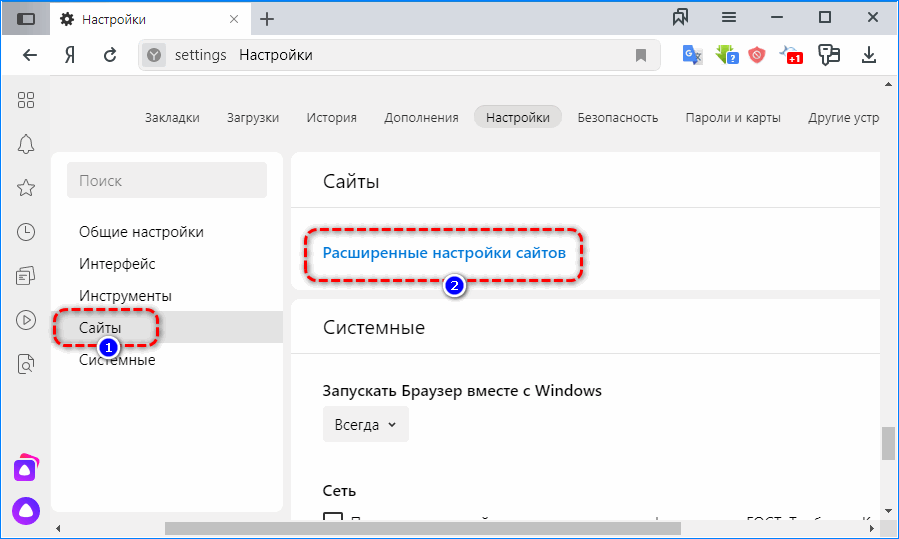Expand the Всегда startup dropdown
This screenshot has height=539, width=899.
(x=366, y=424)
